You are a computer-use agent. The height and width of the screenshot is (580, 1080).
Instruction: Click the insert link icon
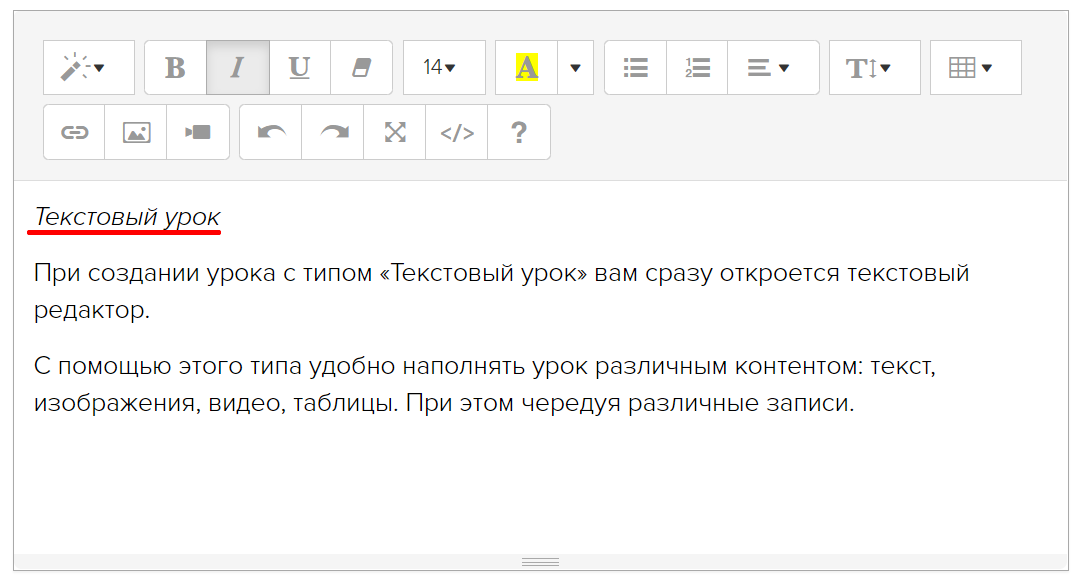coord(74,132)
